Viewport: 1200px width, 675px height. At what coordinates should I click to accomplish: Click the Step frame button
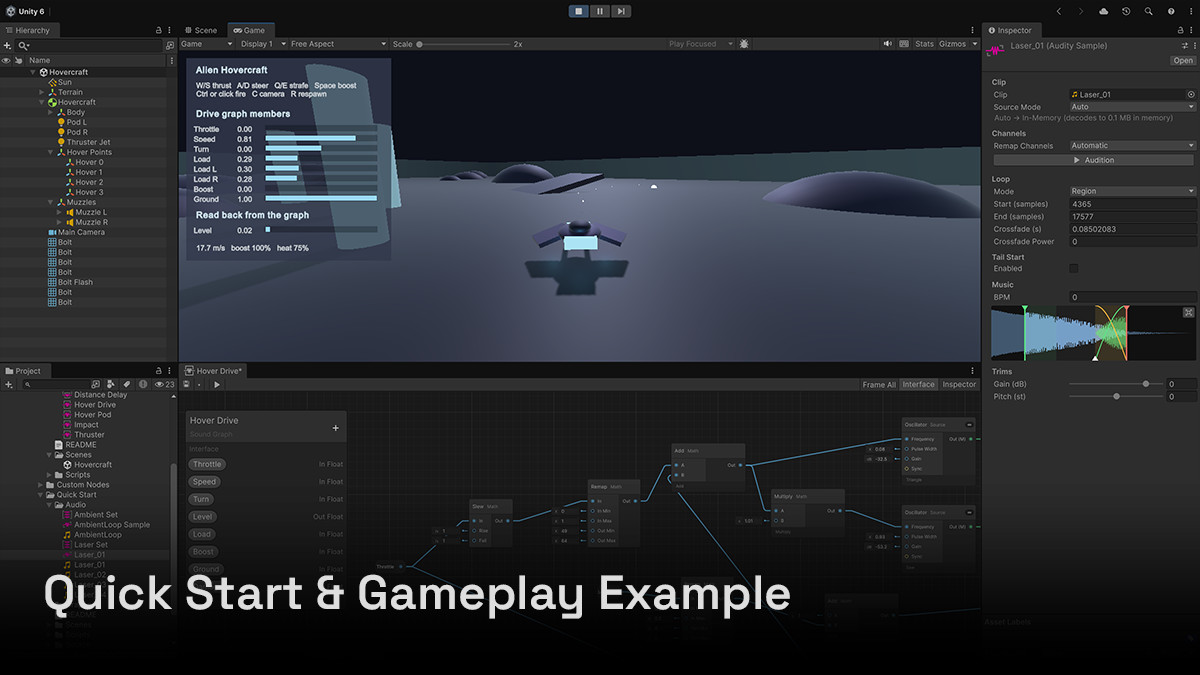pyautogui.click(x=621, y=11)
